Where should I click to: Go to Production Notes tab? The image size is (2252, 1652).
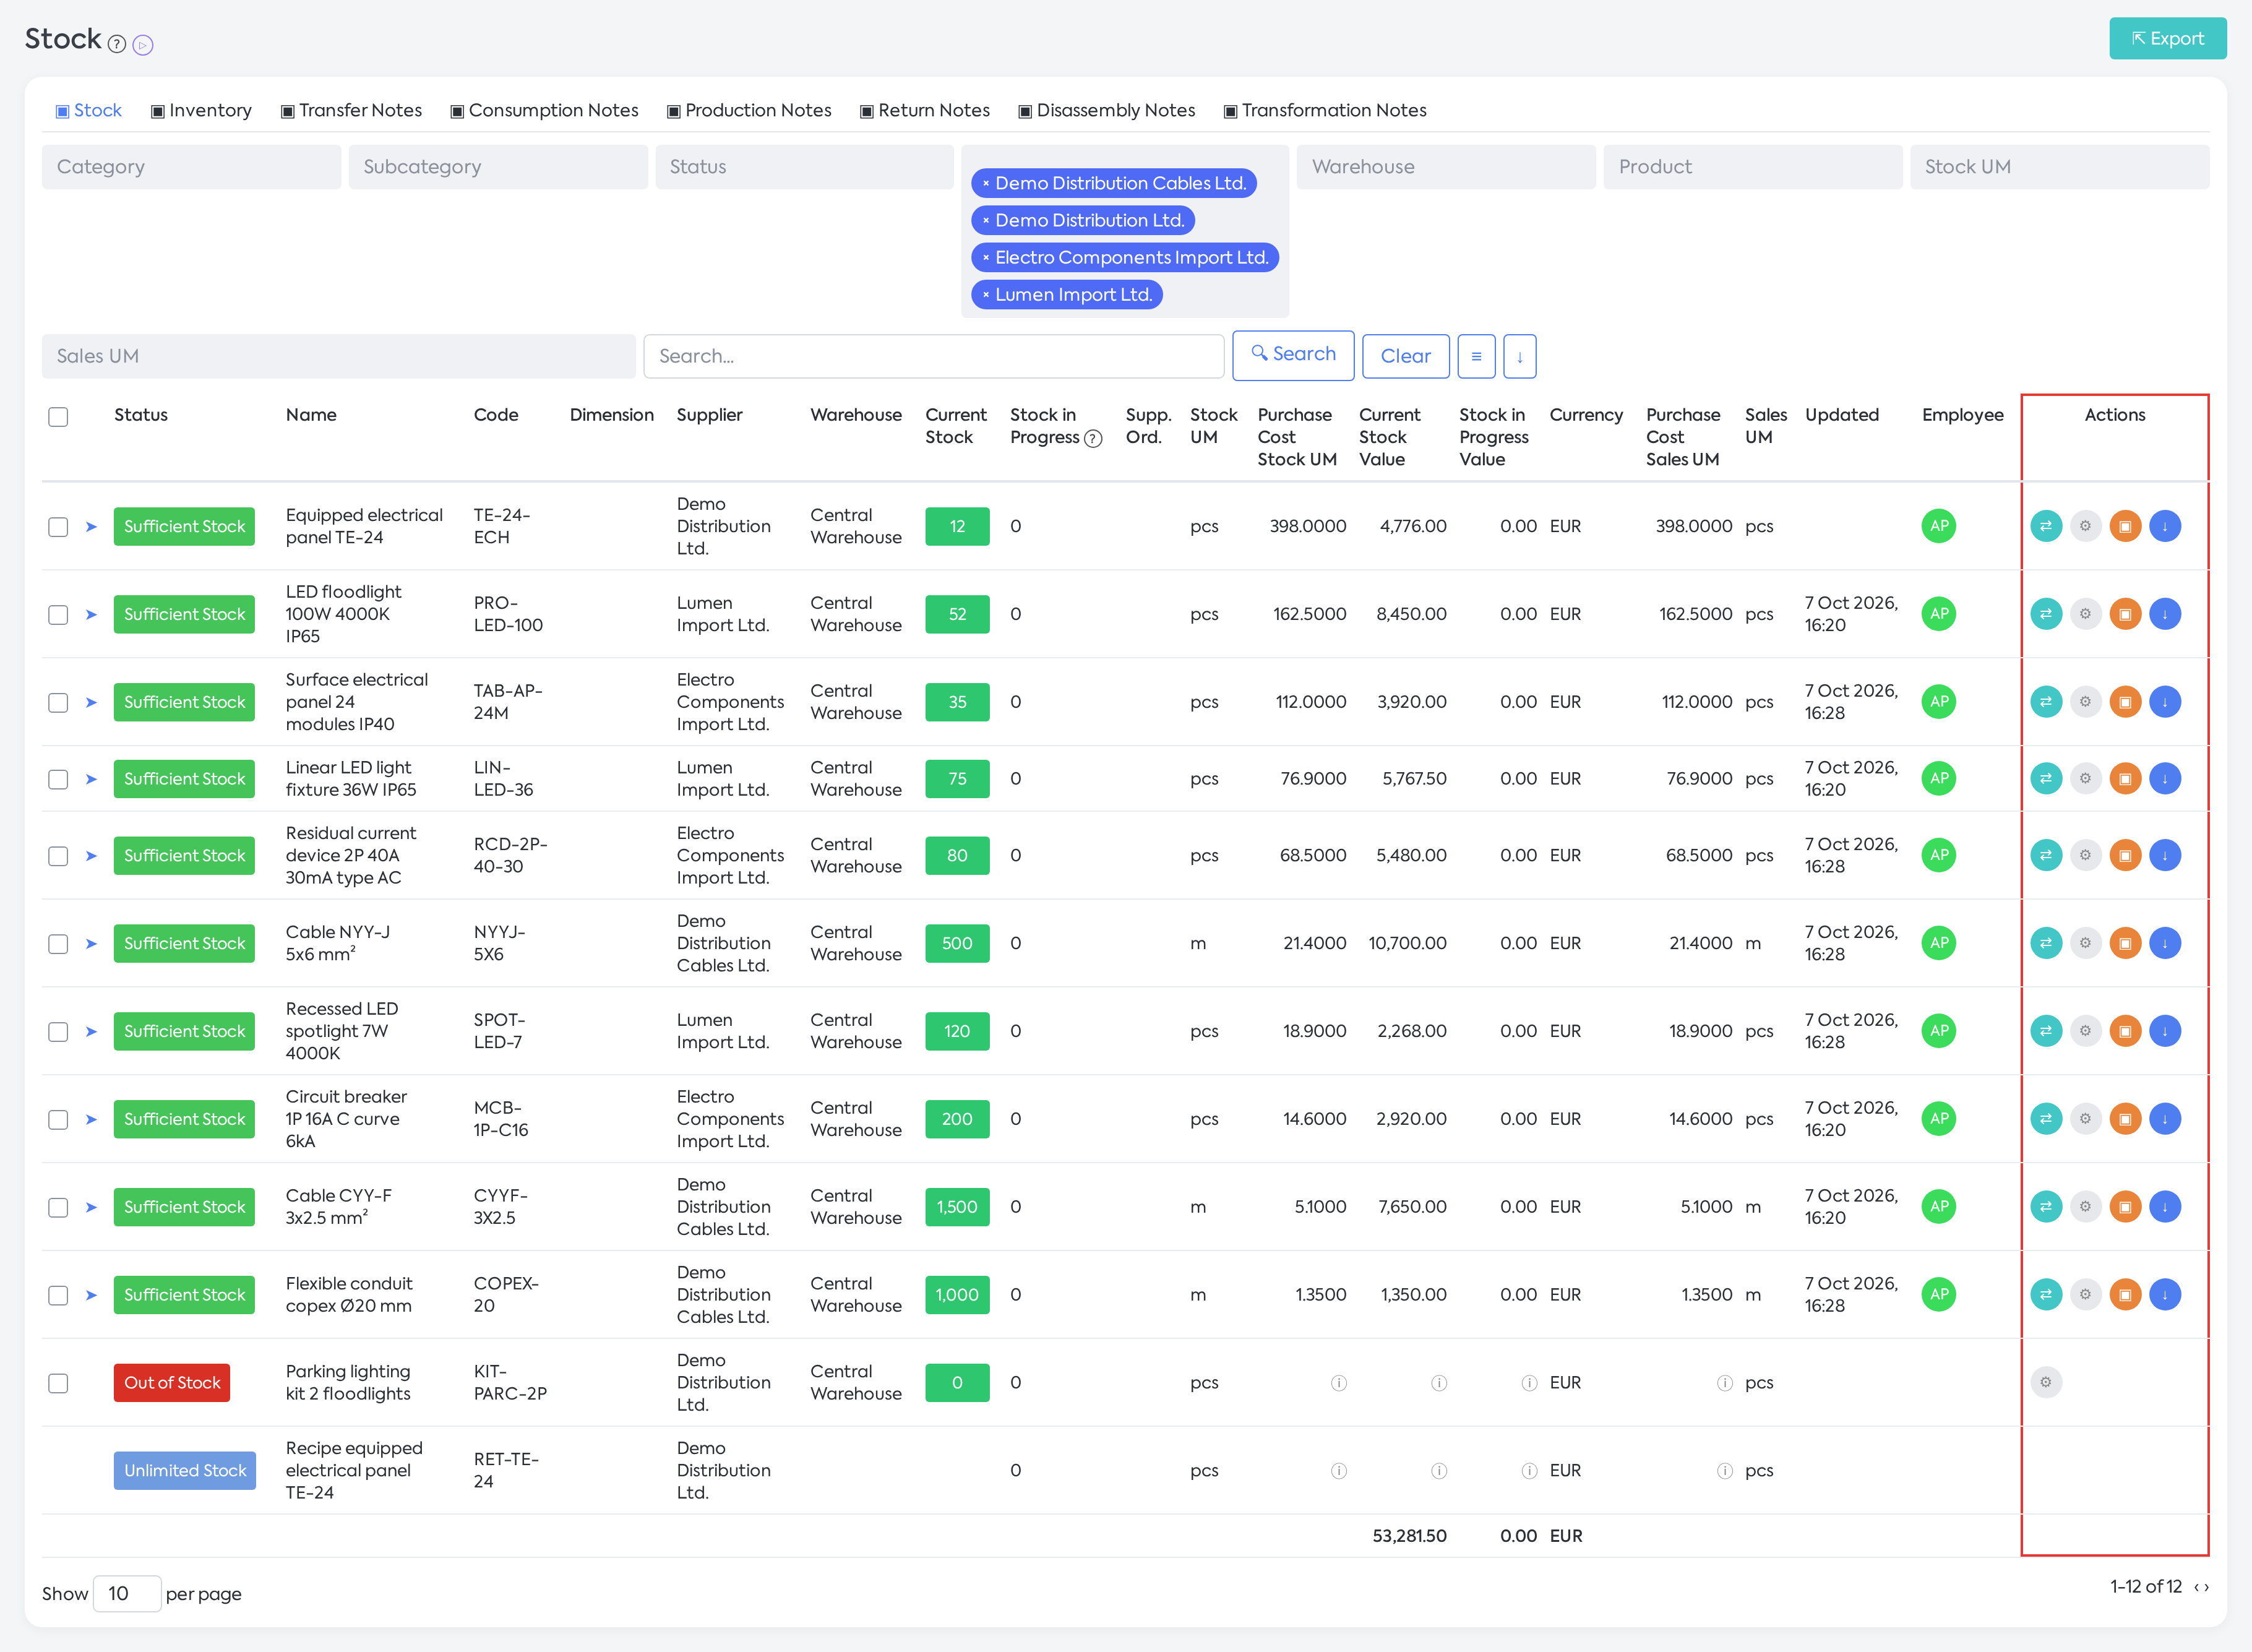coord(749,110)
